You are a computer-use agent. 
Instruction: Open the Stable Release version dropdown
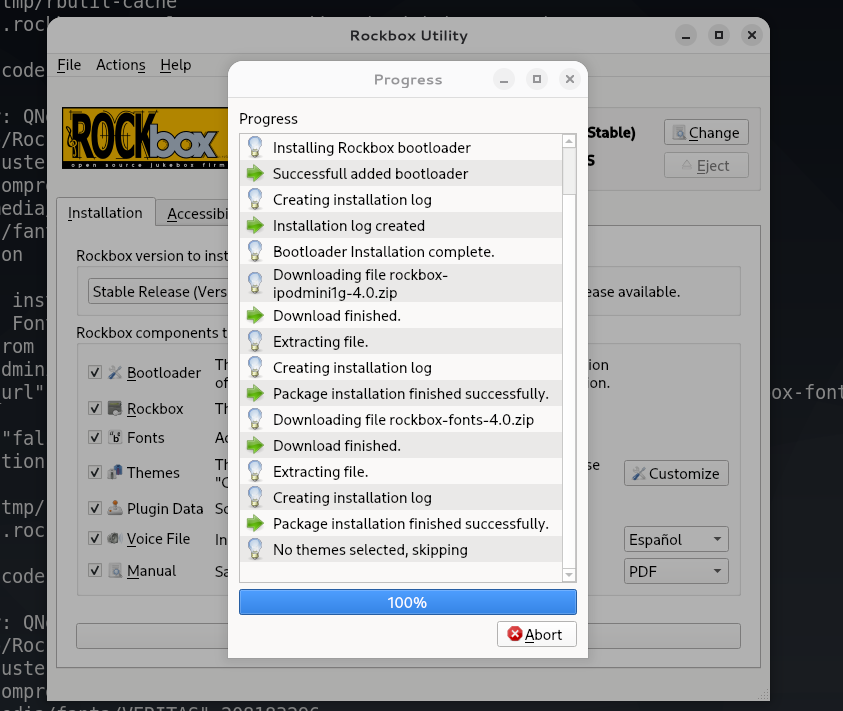[x=158, y=292]
